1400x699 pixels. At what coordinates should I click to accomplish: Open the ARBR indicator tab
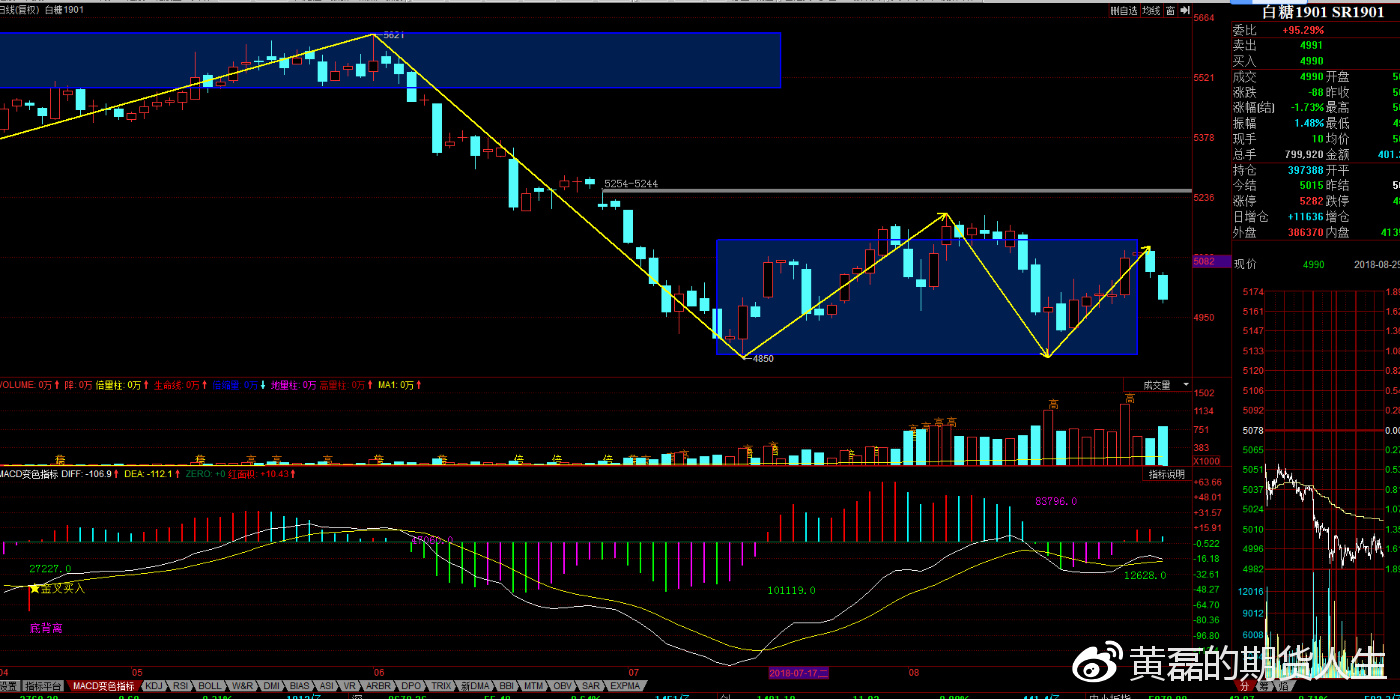click(x=378, y=686)
